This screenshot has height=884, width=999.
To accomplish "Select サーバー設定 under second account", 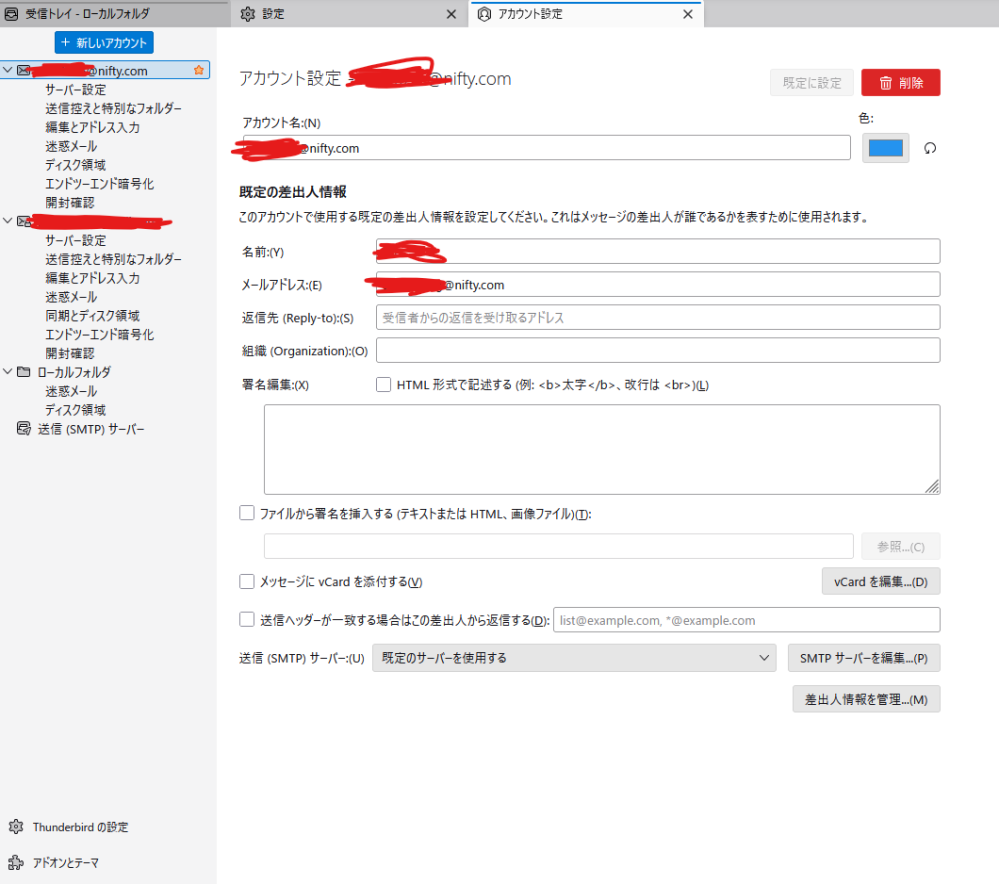I will (75, 240).
